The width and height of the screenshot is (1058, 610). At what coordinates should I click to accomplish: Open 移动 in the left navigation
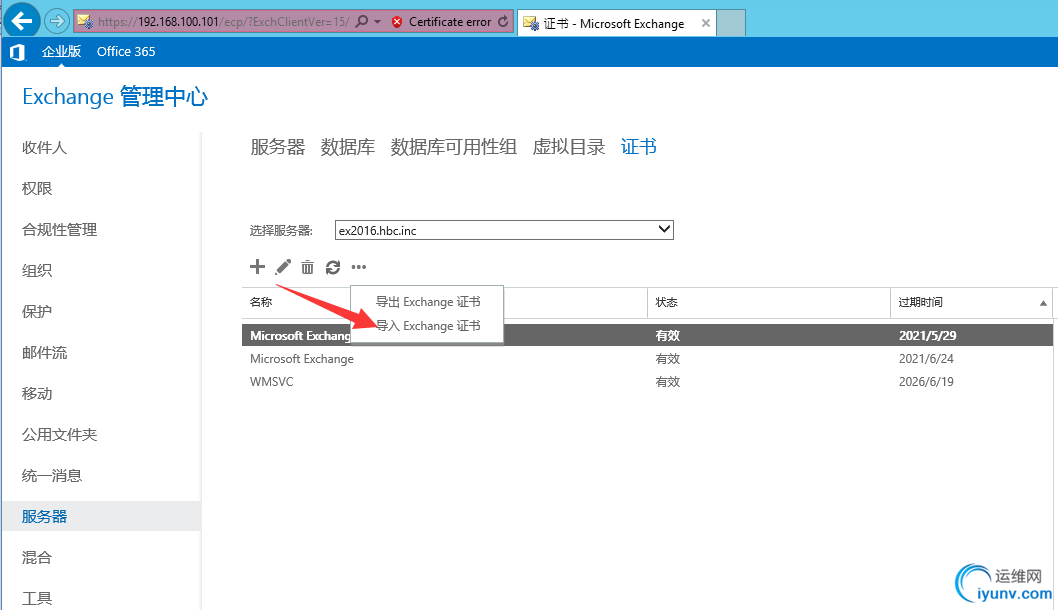point(37,393)
